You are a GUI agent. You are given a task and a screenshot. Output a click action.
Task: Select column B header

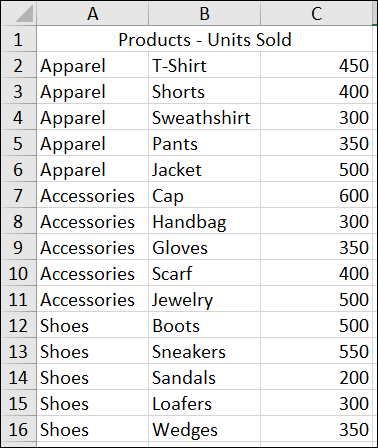(x=204, y=13)
